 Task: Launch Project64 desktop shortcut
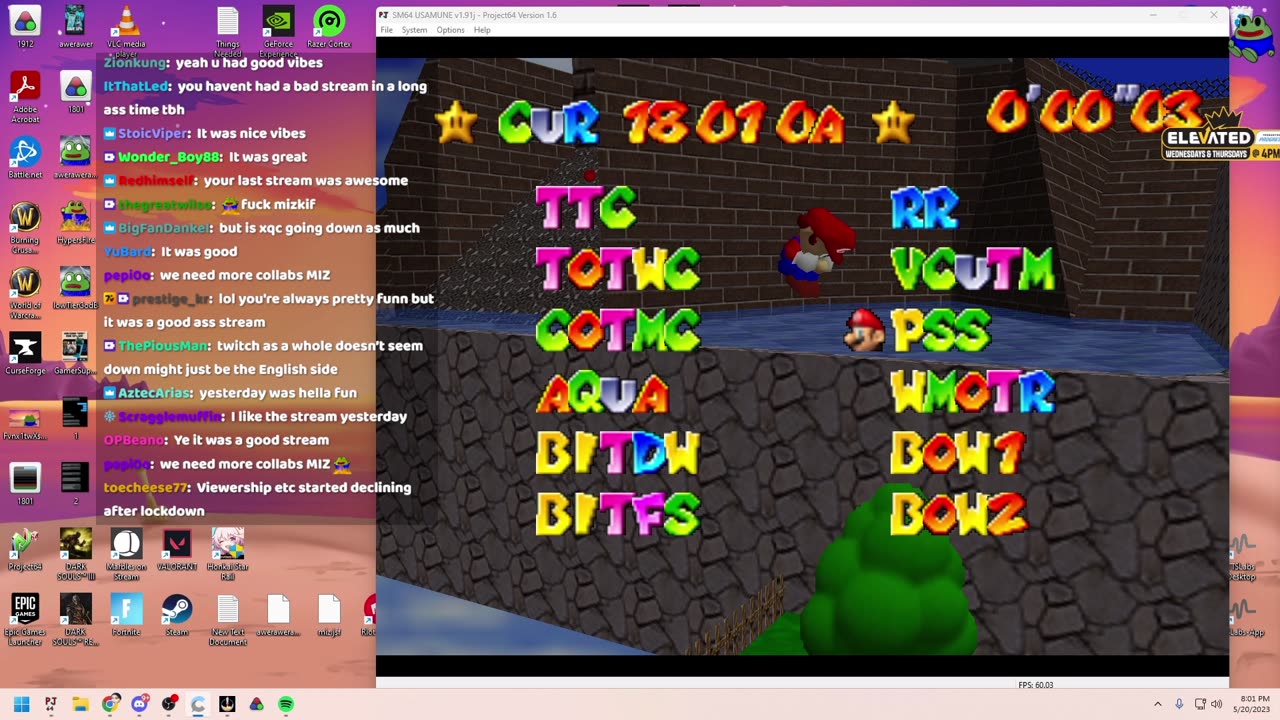[x=25, y=549]
